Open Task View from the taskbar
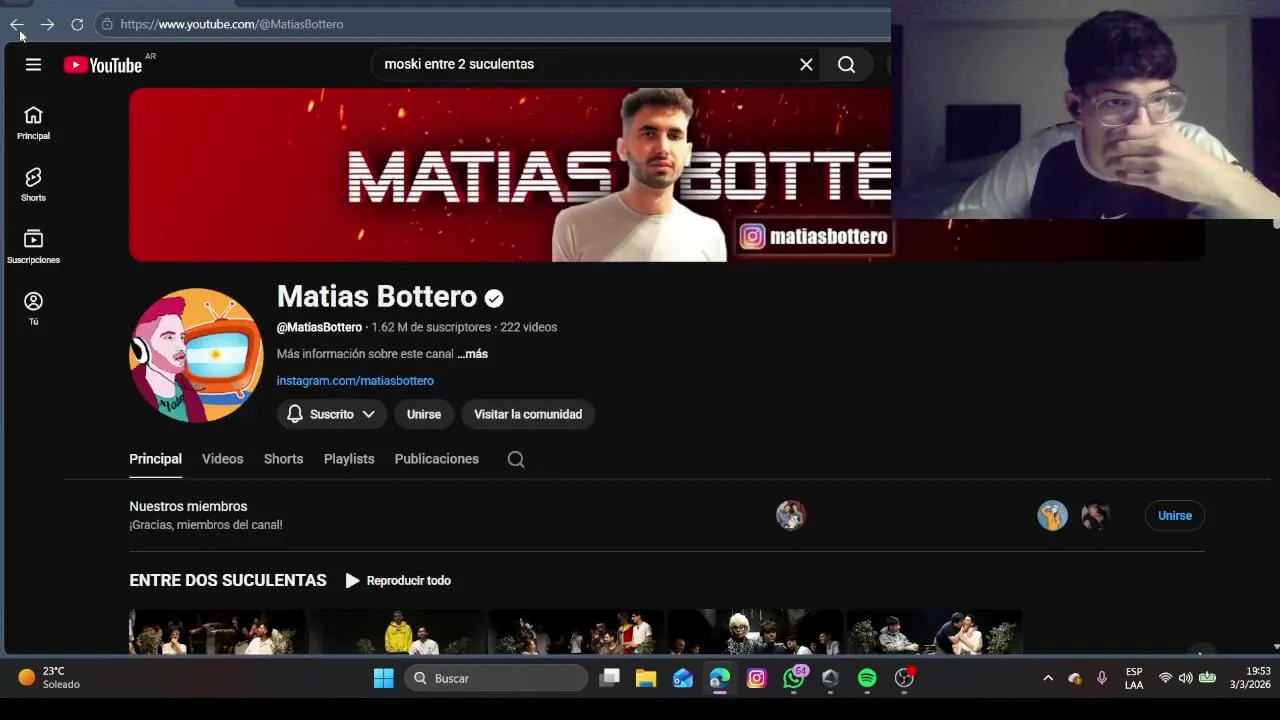Screen dimensions: 1280x720 (609, 678)
